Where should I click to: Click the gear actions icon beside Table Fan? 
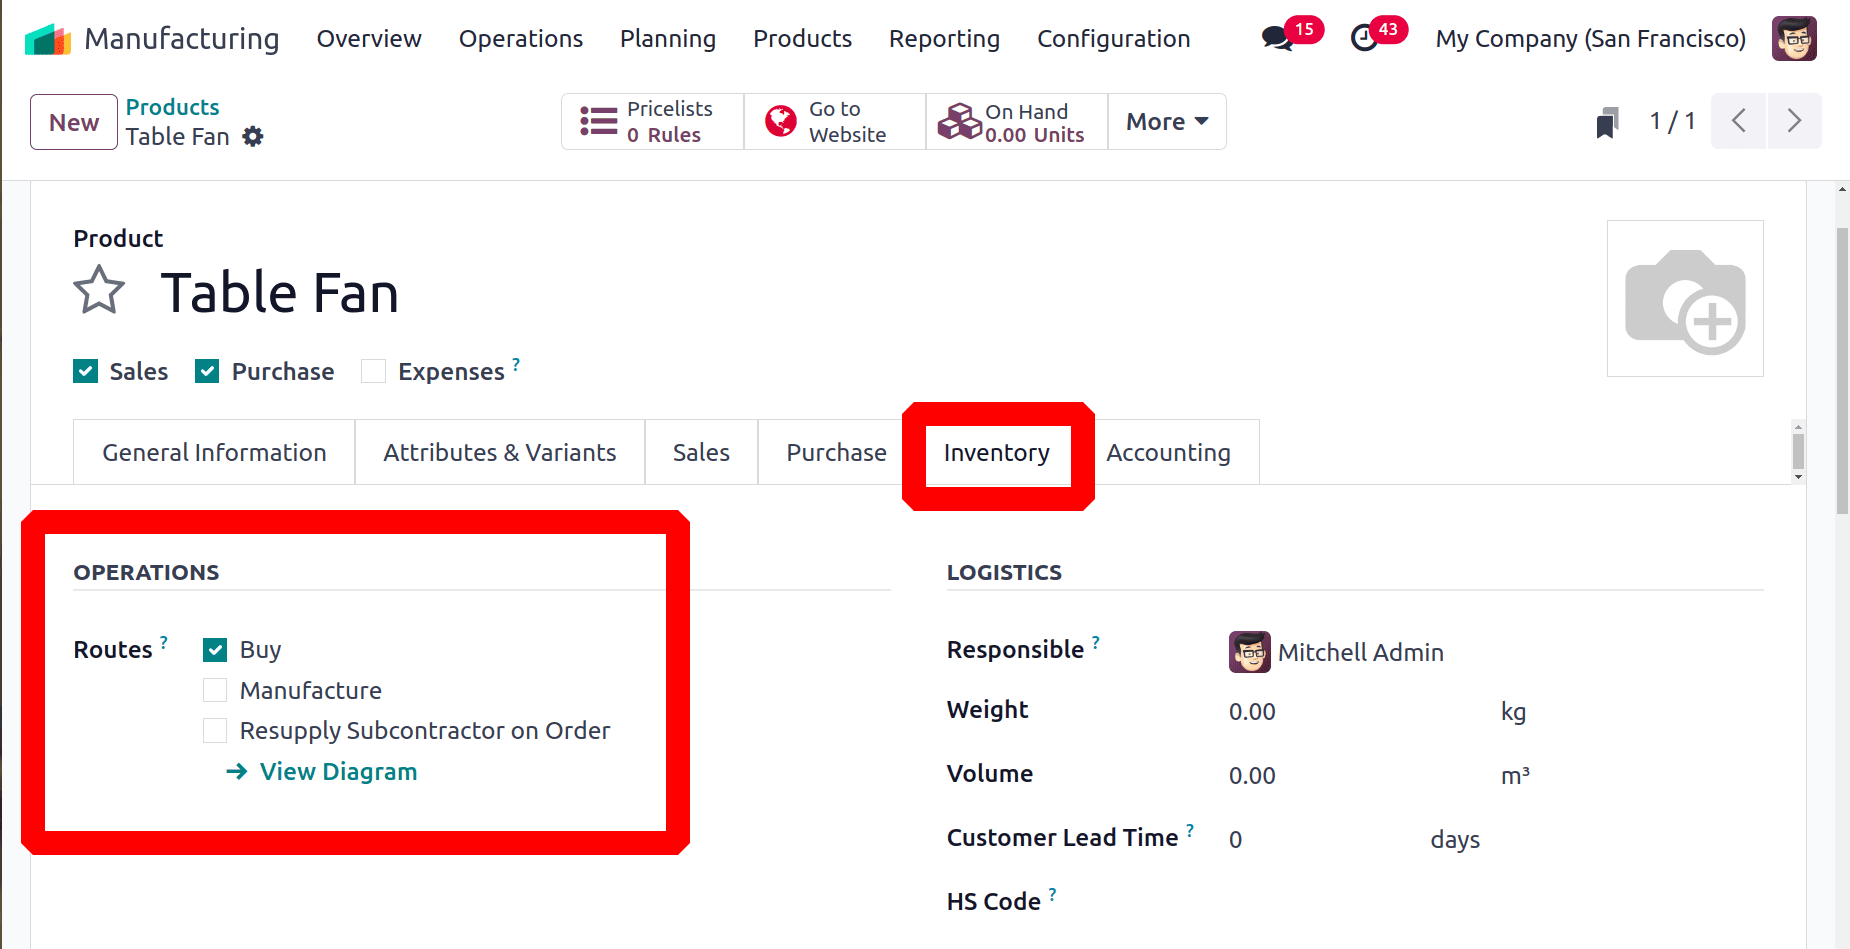(x=253, y=136)
